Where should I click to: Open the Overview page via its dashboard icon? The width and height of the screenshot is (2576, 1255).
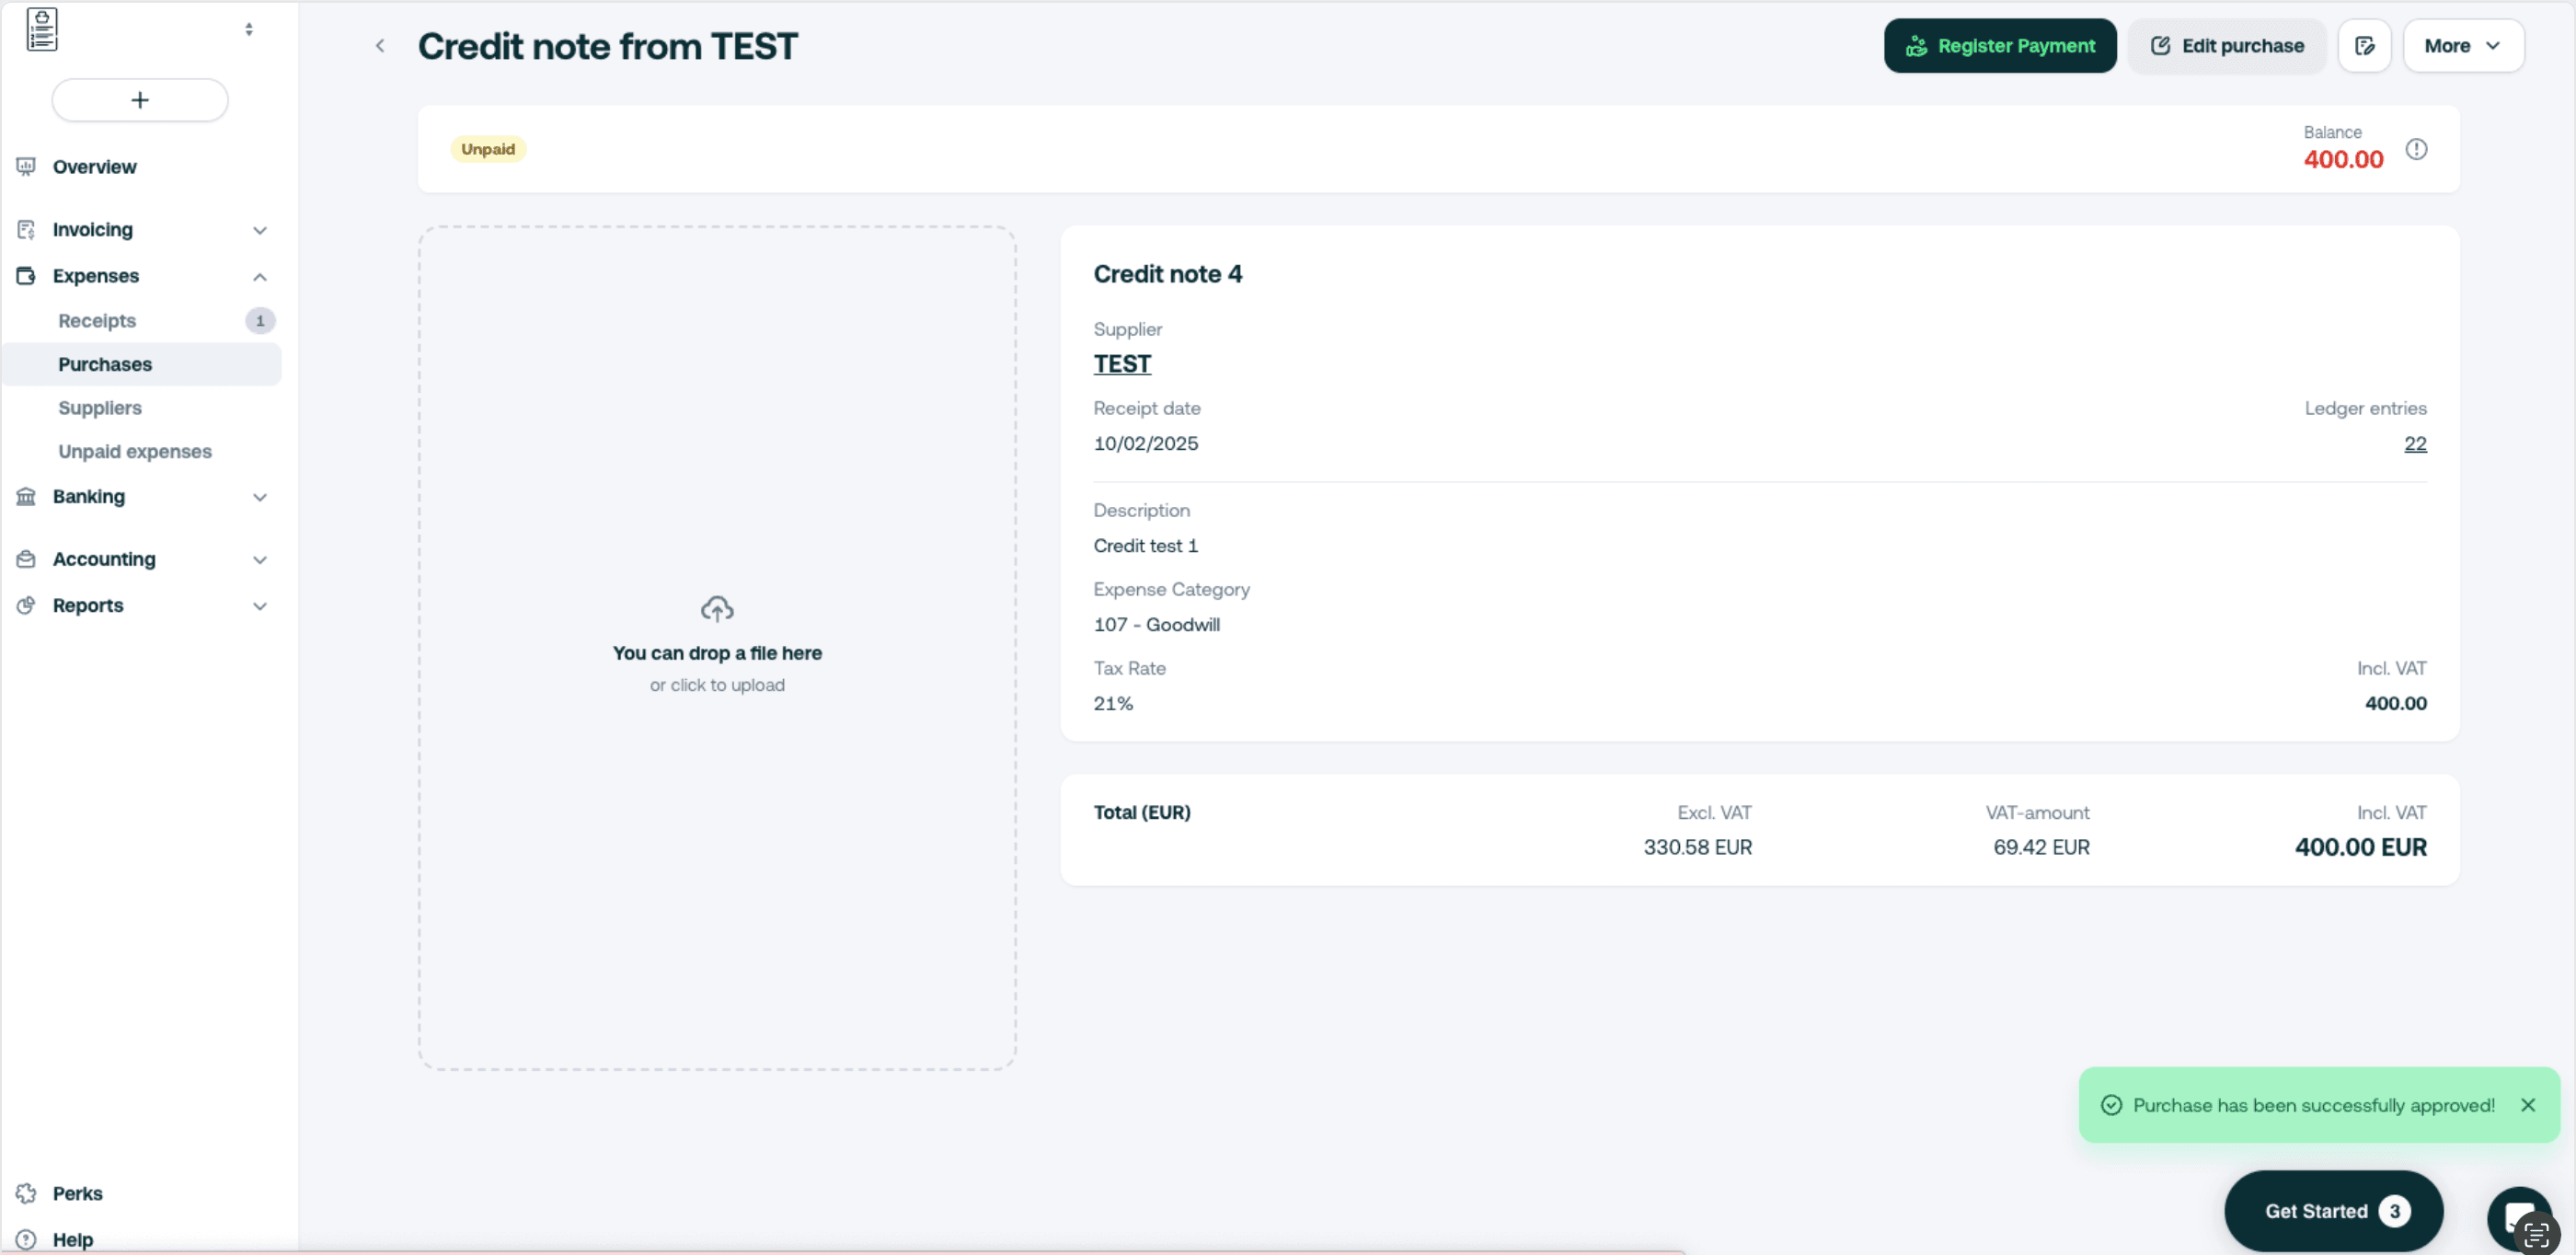26,167
